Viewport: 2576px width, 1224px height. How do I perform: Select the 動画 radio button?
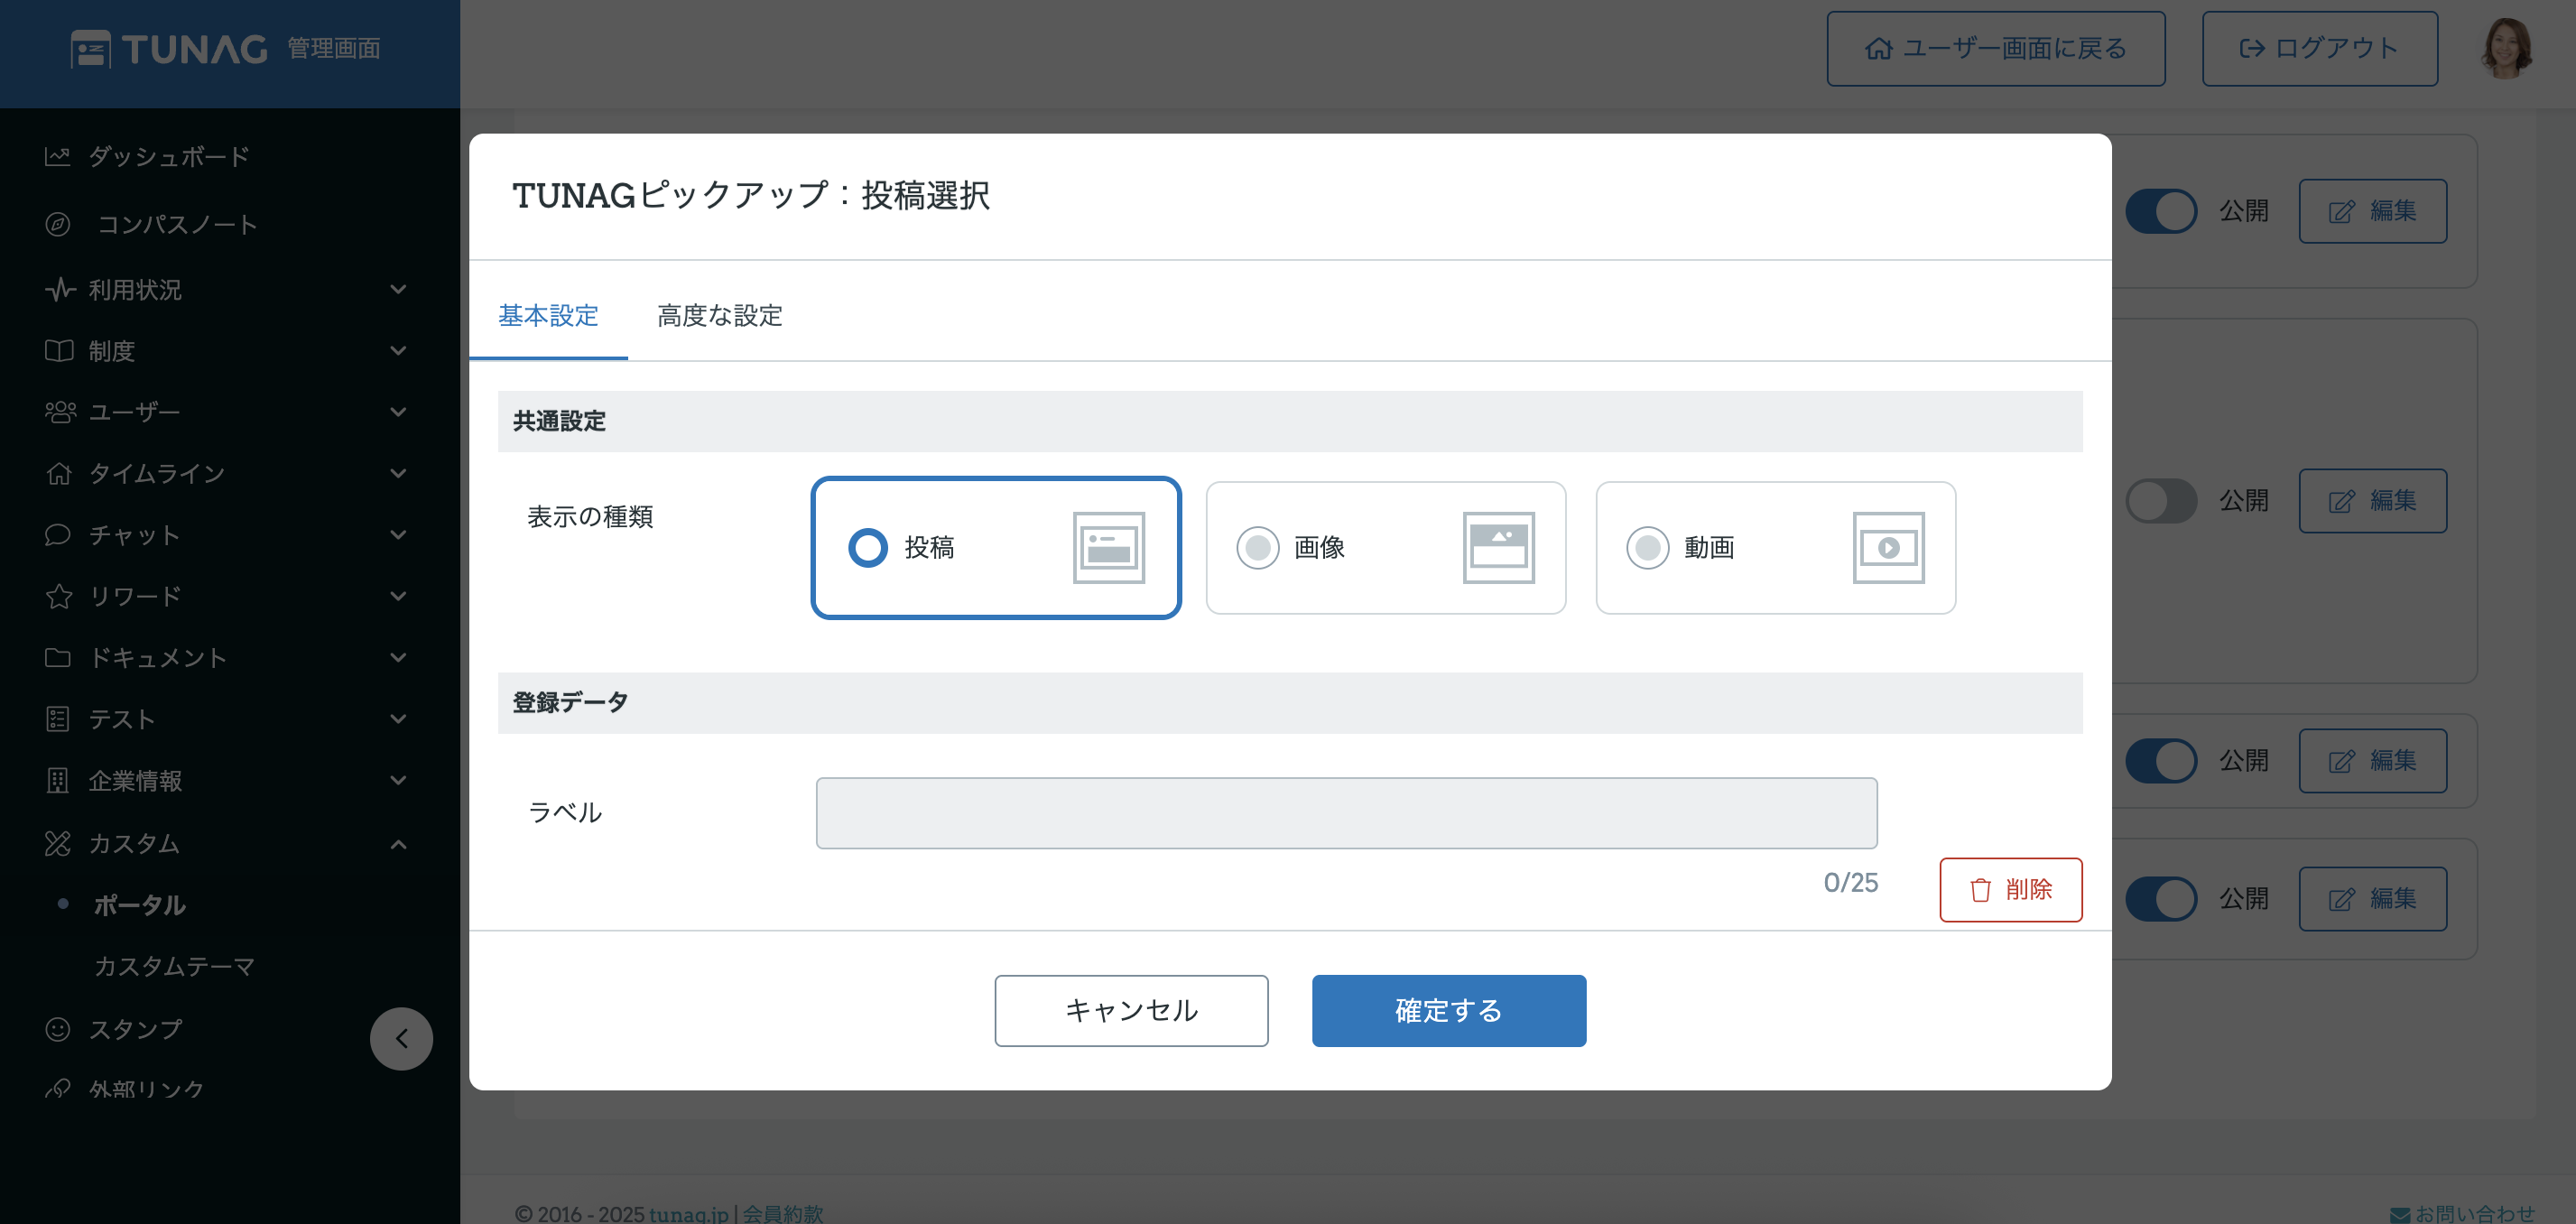(1648, 548)
